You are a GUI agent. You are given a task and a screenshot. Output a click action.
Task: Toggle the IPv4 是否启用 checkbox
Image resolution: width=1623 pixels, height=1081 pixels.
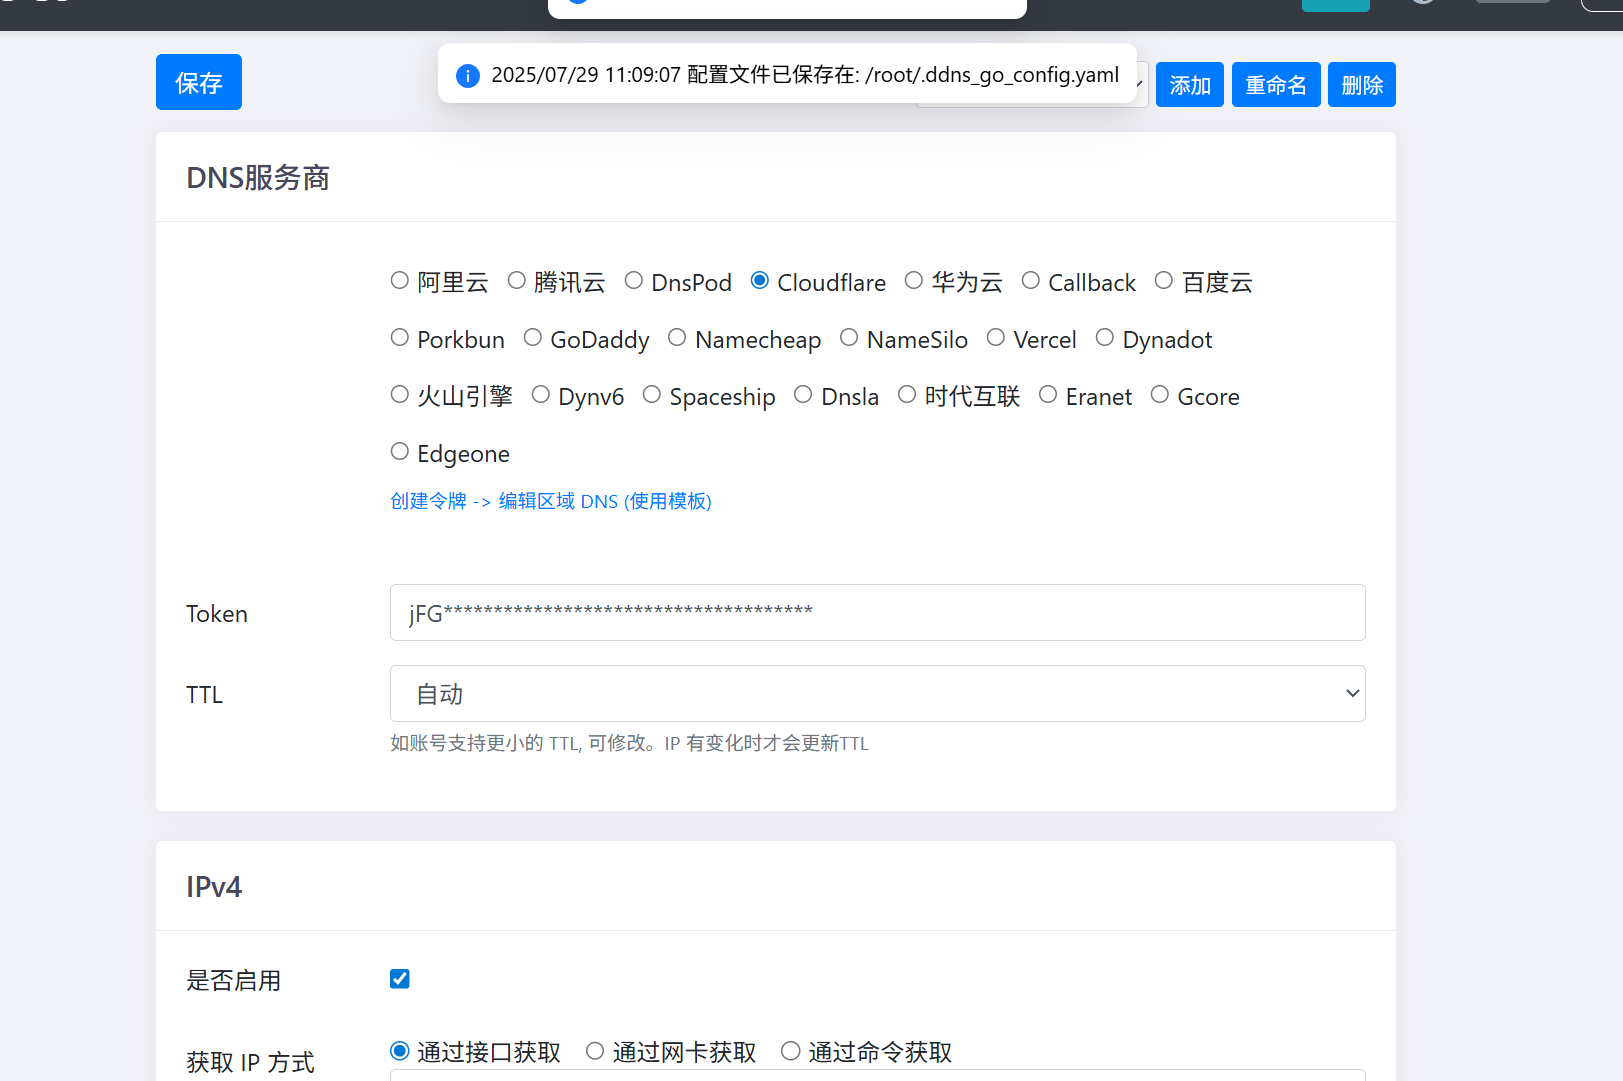click(x=400, y=979)
